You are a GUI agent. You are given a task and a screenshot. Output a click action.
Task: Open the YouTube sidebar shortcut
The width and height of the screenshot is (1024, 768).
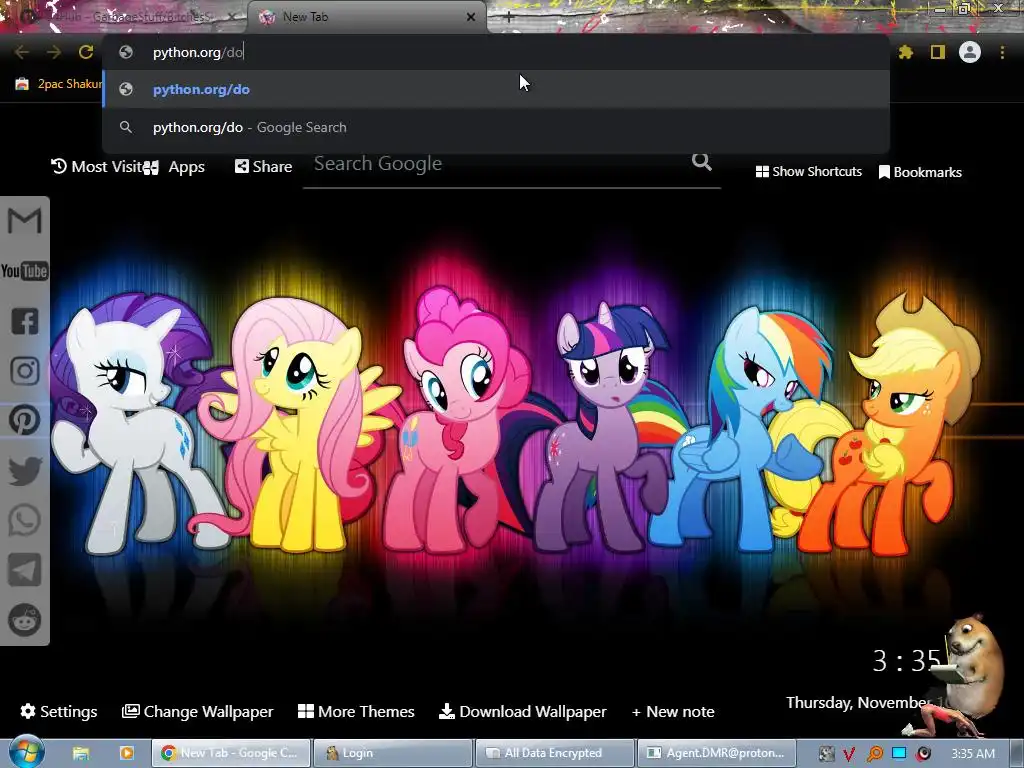pyautogui.click(x=24, y=270)
